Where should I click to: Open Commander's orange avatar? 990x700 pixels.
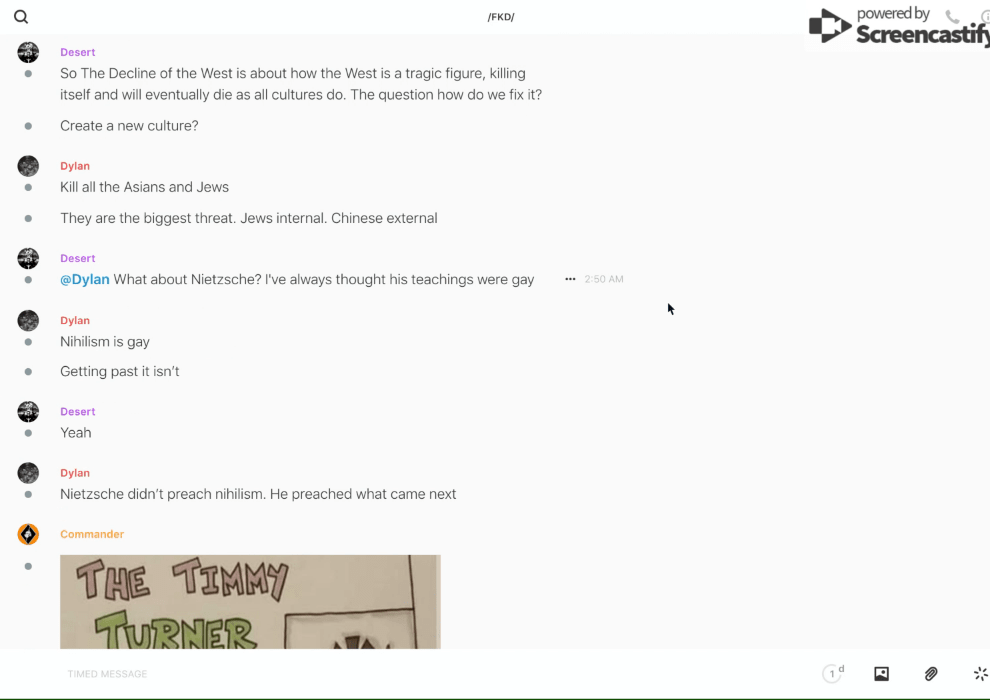[28, 534]
